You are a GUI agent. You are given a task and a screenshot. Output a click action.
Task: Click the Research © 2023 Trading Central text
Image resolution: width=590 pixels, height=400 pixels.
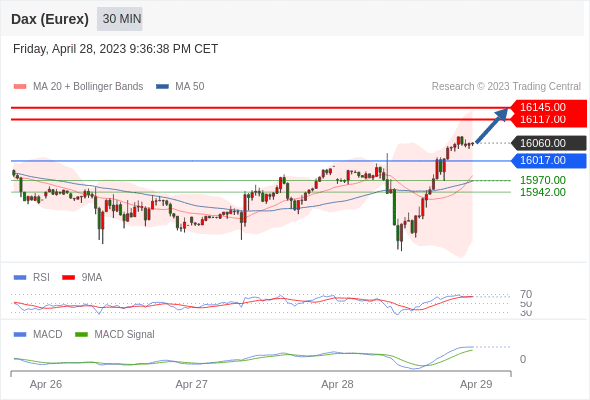click(506, 87)
